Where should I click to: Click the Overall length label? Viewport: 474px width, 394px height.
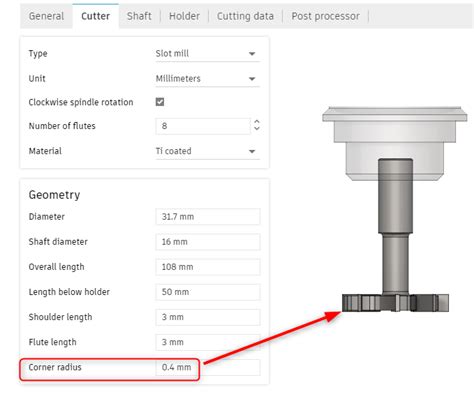(56, 267)
